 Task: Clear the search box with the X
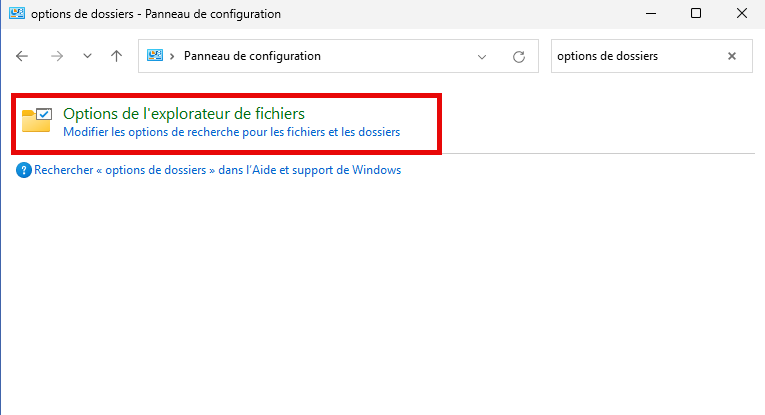732,56
